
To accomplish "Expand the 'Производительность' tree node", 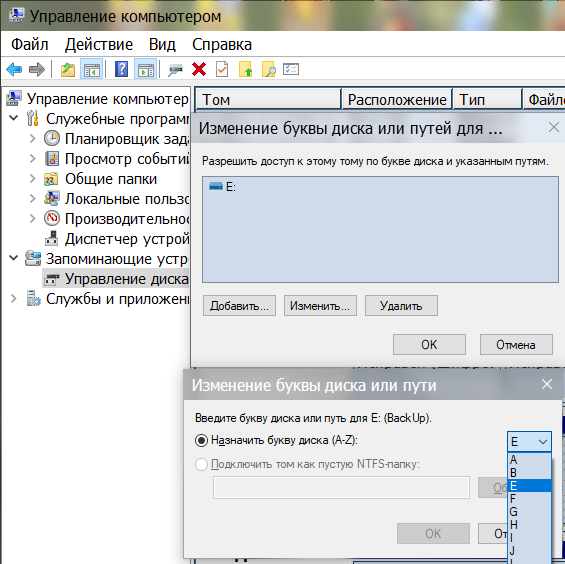I will (x=32, y=218).
